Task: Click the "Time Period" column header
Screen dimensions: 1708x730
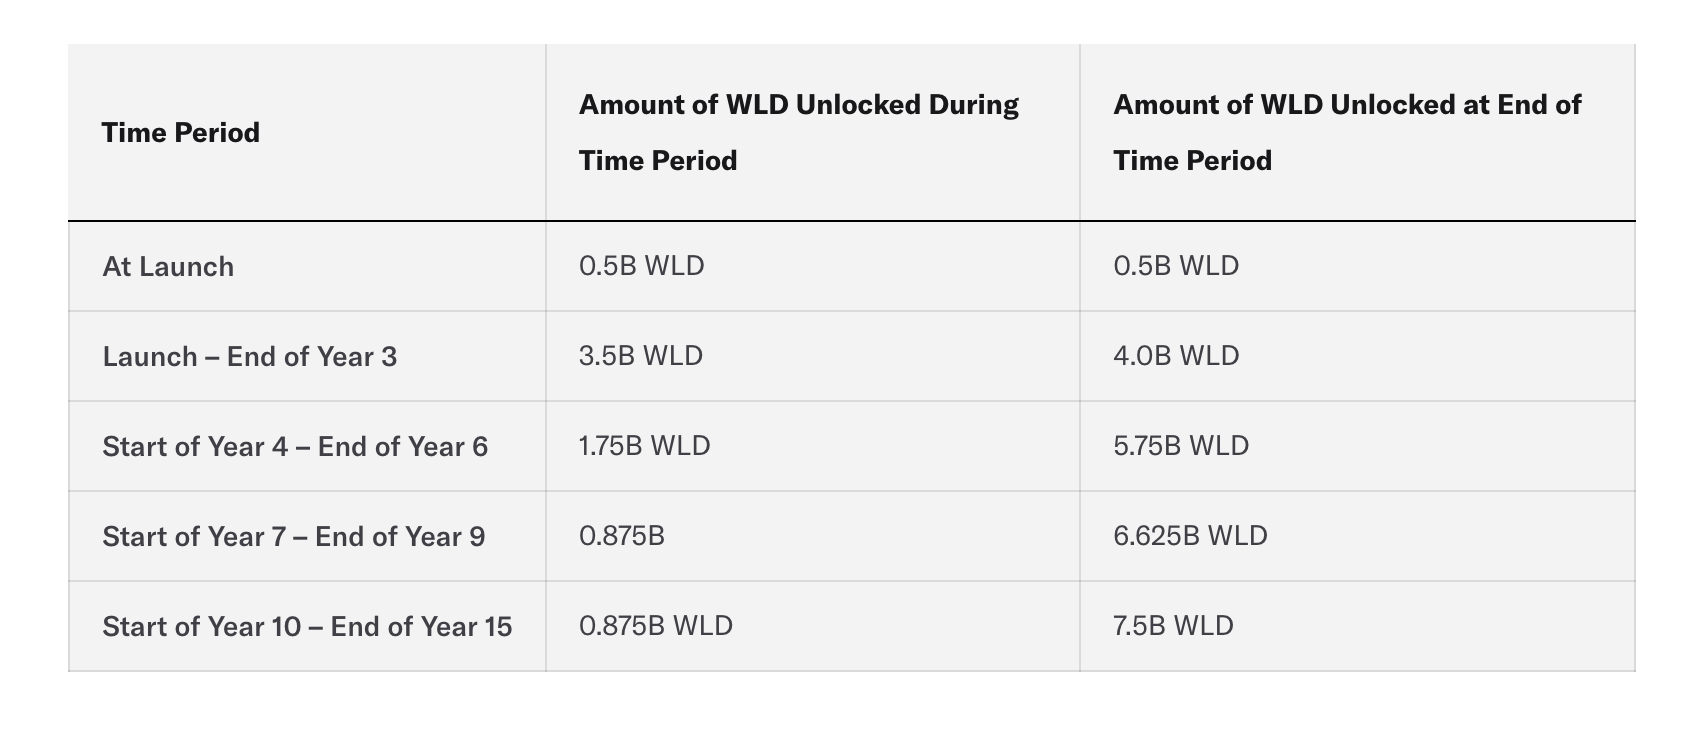Action: [x=181, y=133]
